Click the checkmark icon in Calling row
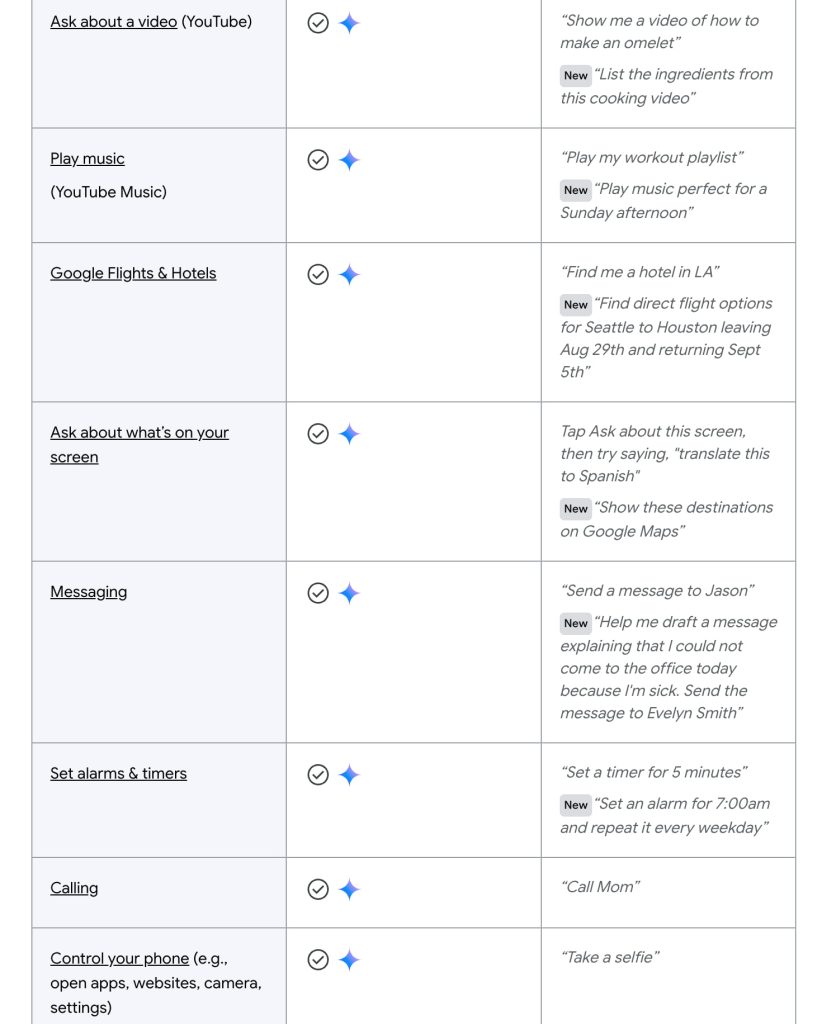Viewport: 822px width, 1024px height. pos(318,889)
